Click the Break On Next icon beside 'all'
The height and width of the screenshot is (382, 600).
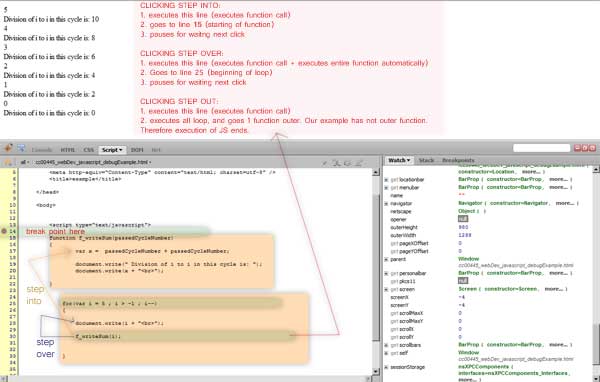(8, 162)
